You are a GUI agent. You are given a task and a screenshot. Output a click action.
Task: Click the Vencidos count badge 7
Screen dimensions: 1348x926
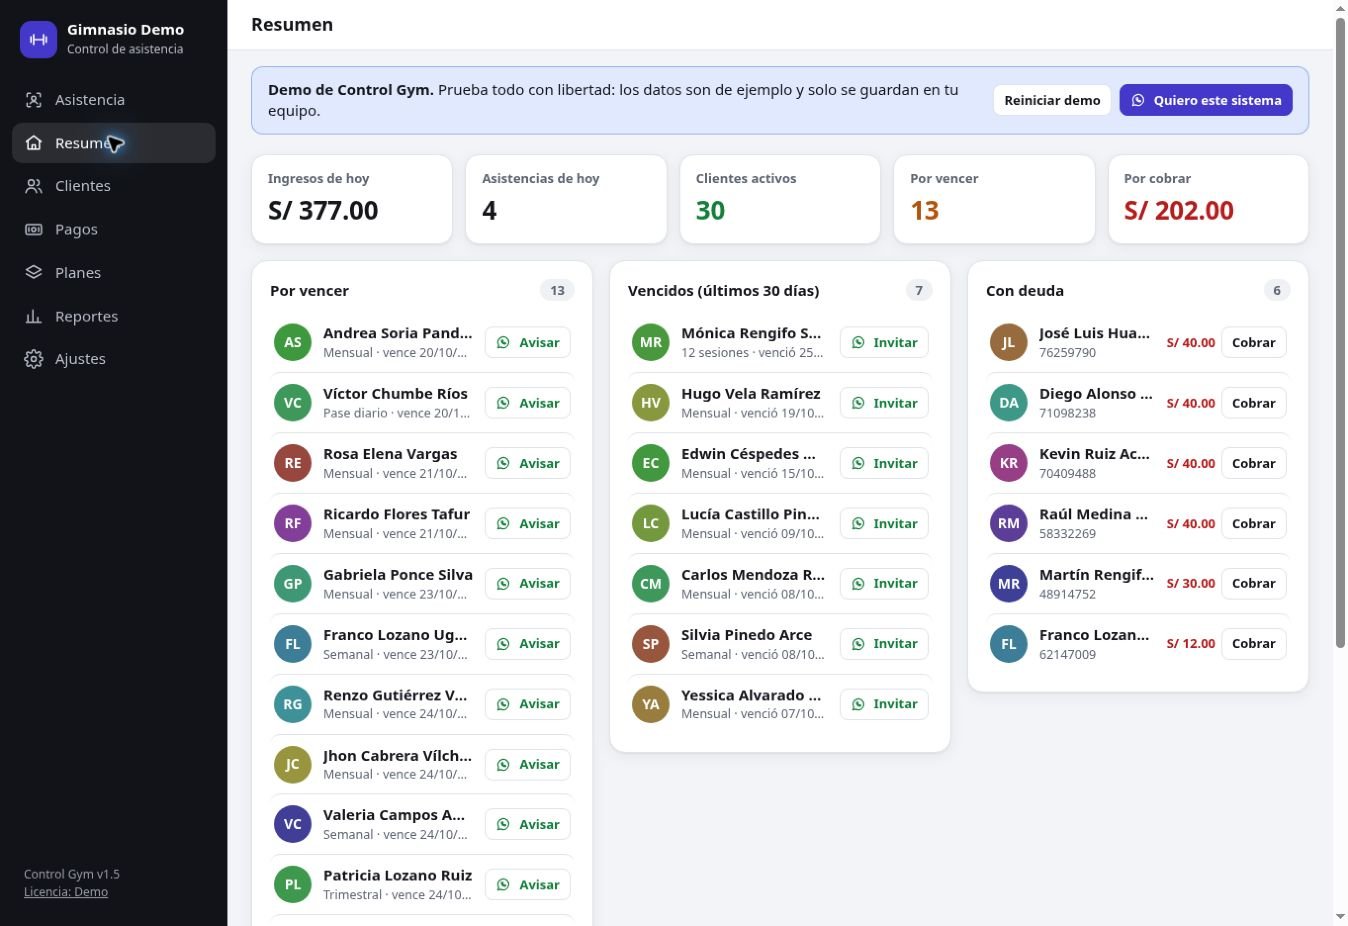[x=919, y=290]
